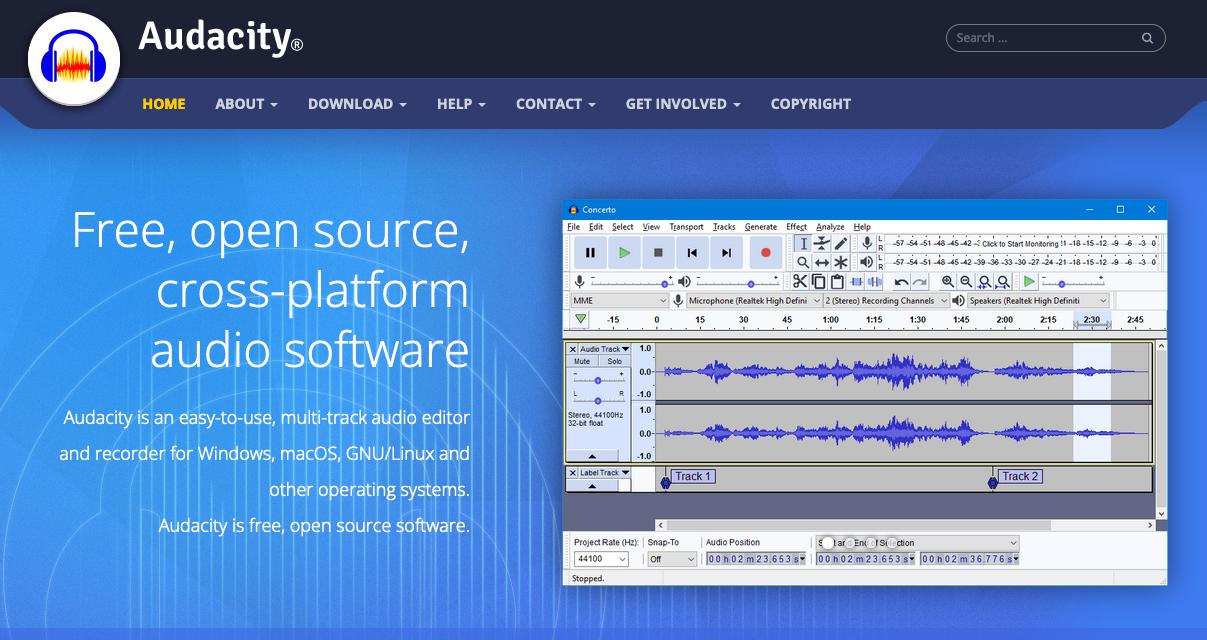Viewport: 1207px width, 640px height.
Task: Open the Project Rate 44100 dropdown
Action: tap(601, 559)
